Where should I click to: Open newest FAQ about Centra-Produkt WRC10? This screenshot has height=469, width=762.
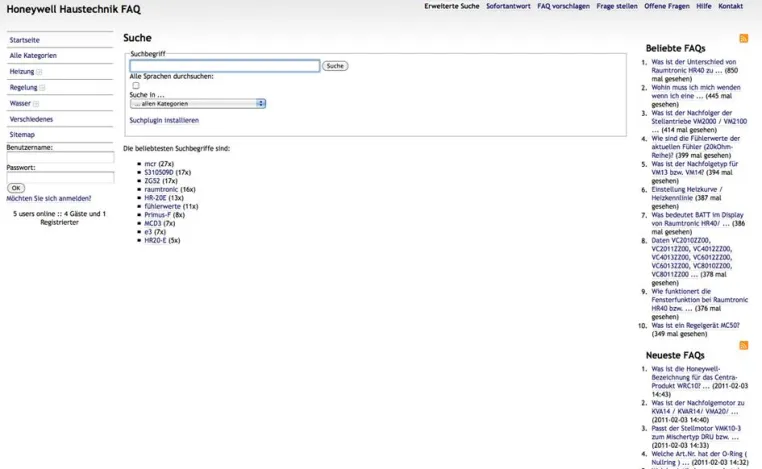click(x=694, y=377)
